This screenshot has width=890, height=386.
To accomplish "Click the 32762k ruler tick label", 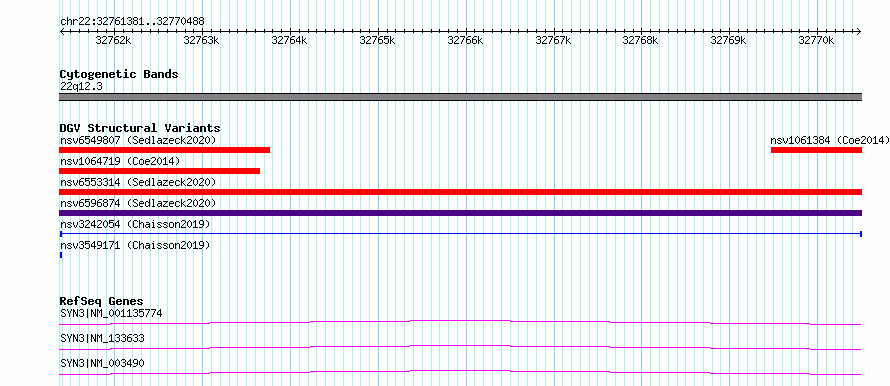I will [x=114, y=41].
